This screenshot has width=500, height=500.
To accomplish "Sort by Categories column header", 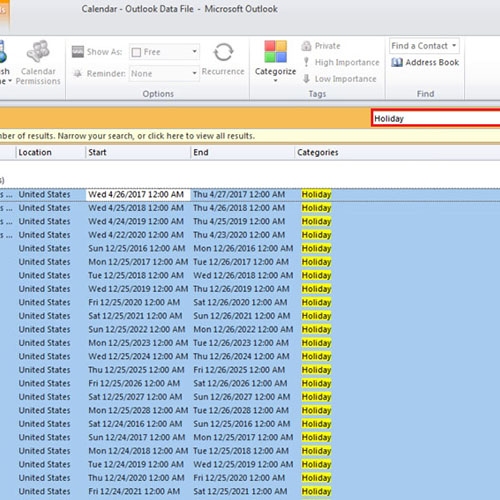I will pyautogui.click(x=397, y=152).
